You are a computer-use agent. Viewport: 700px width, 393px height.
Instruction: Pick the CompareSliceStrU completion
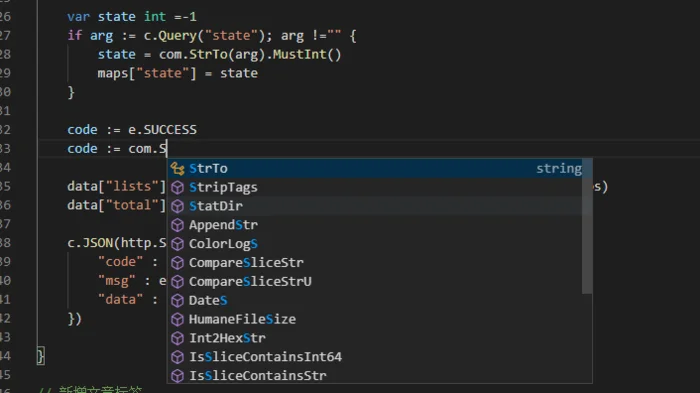pos(375,281)
